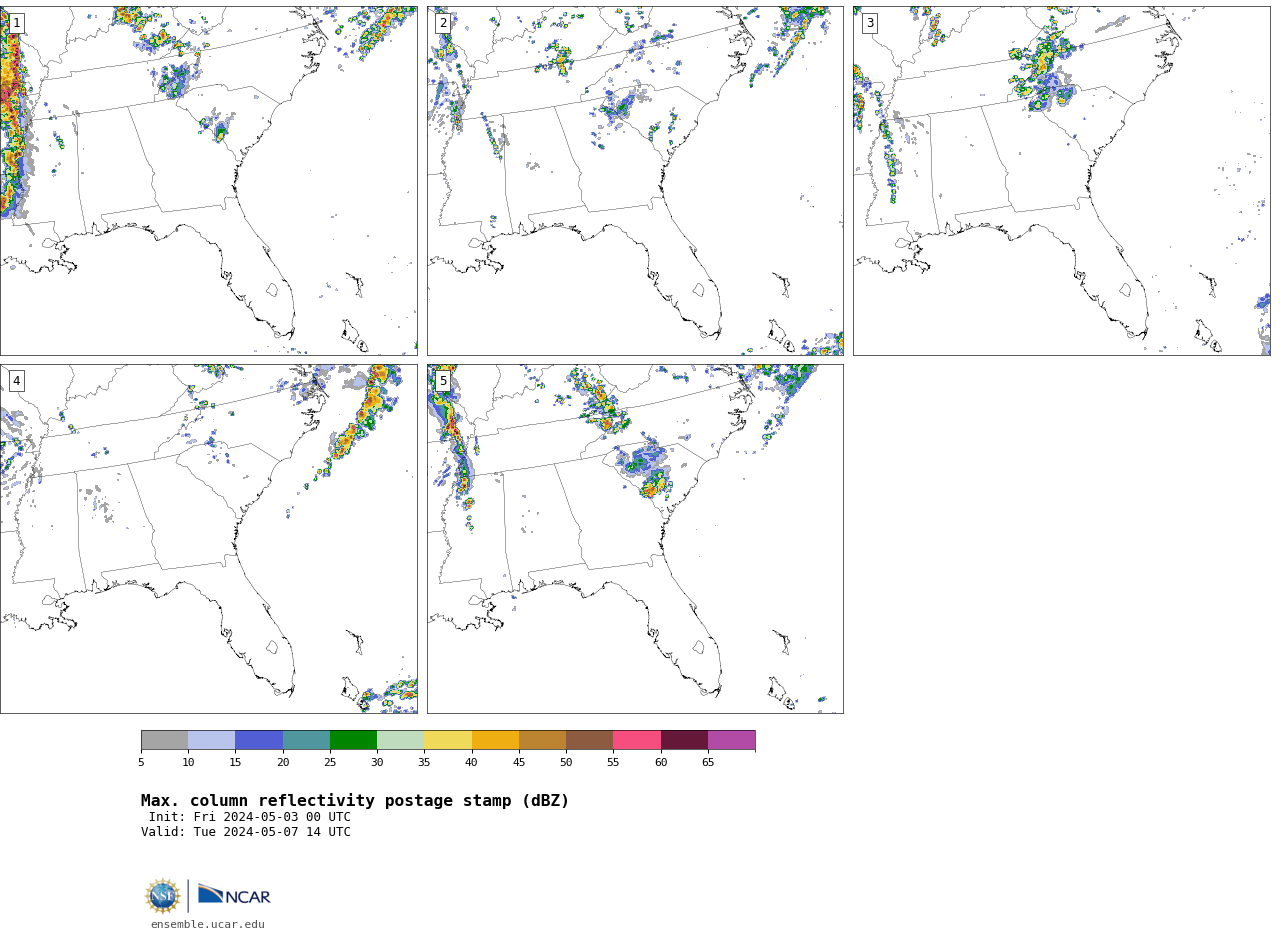Click the ensemble.ucar.edu text
1280x936 pixels.
[208, 925]
